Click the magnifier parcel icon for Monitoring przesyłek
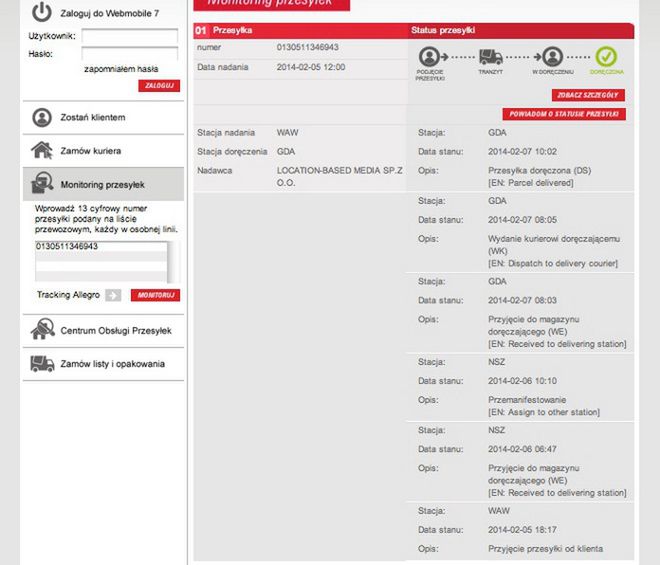660x565 pixels. coord(42,182)
